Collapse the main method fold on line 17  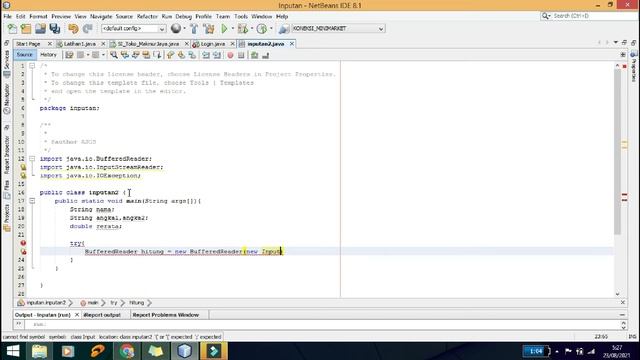coord(32,201)
